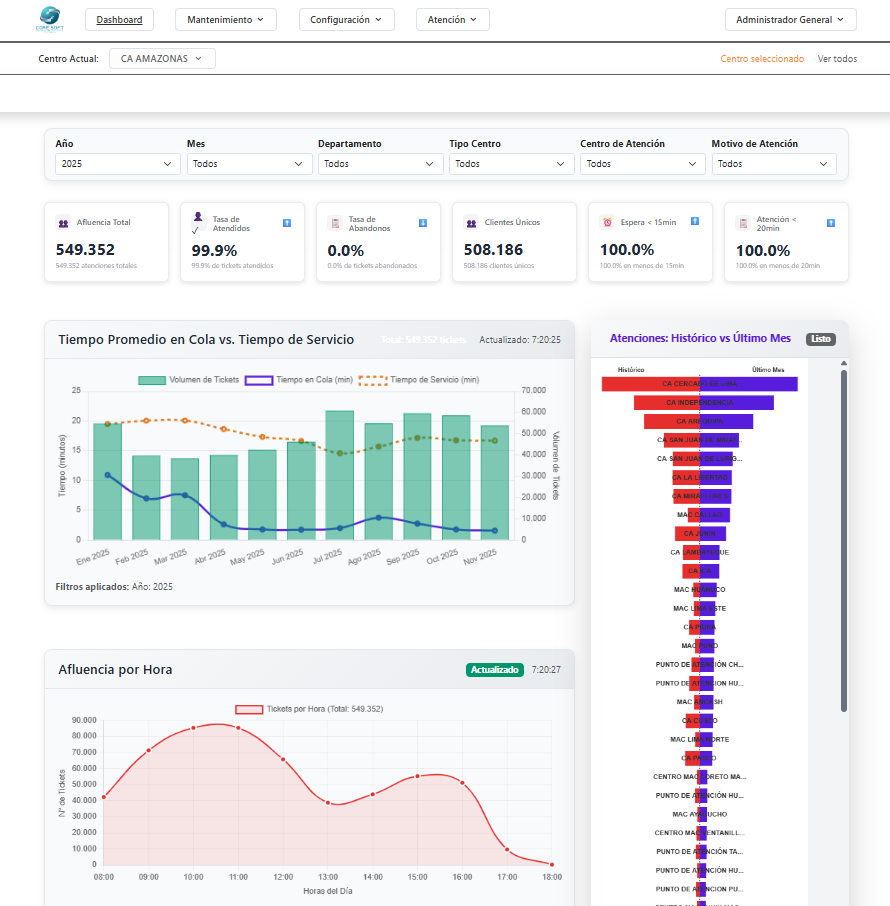Open the Mantenimiento menu
This screenshot has height=906, width=890.
point(225,19)
